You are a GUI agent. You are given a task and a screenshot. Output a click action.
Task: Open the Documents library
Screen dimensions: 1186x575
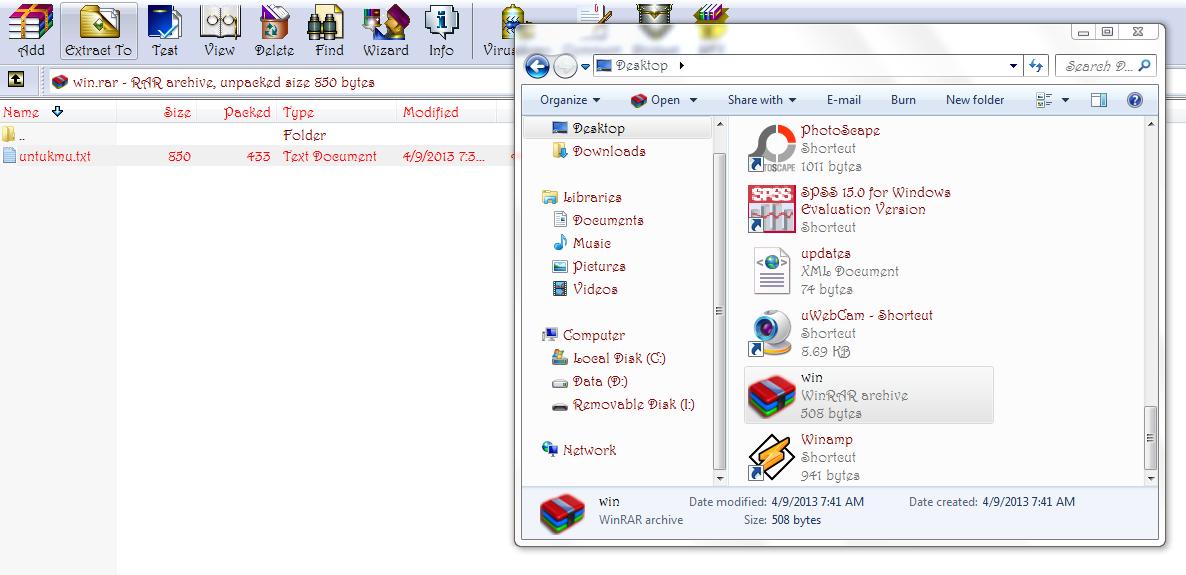pyautogui.click(x=608, y=220)
